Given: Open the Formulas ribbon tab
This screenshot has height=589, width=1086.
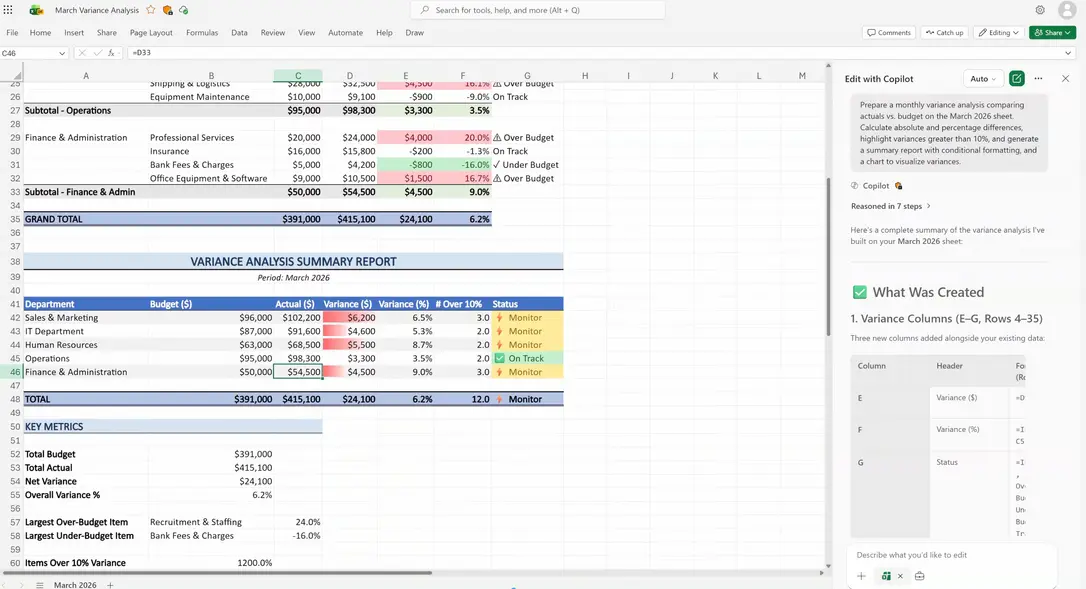Looking at the screenshot, I should pos(202,33).
